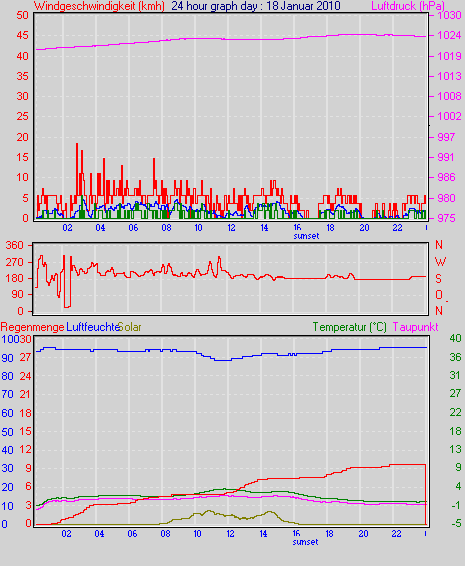Select the 180 wind direction axis value
This screenshot has width=465, height=566.
pos(14,278)
